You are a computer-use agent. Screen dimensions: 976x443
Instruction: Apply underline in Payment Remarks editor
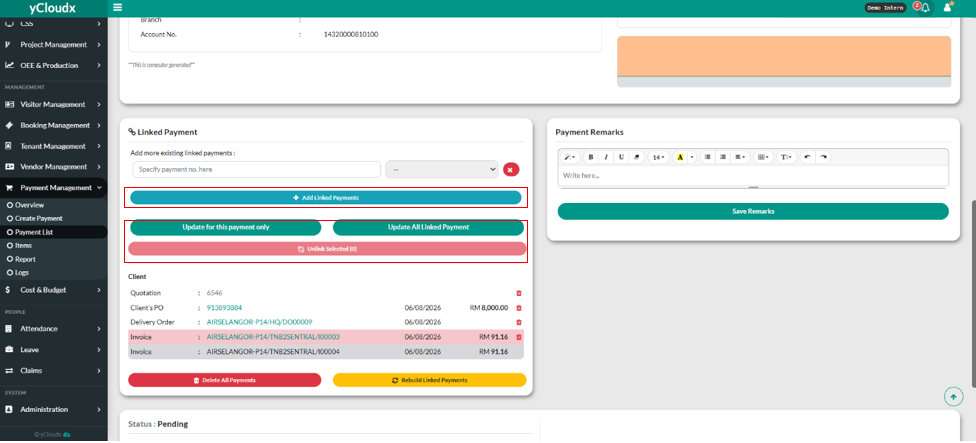point(621,157)
